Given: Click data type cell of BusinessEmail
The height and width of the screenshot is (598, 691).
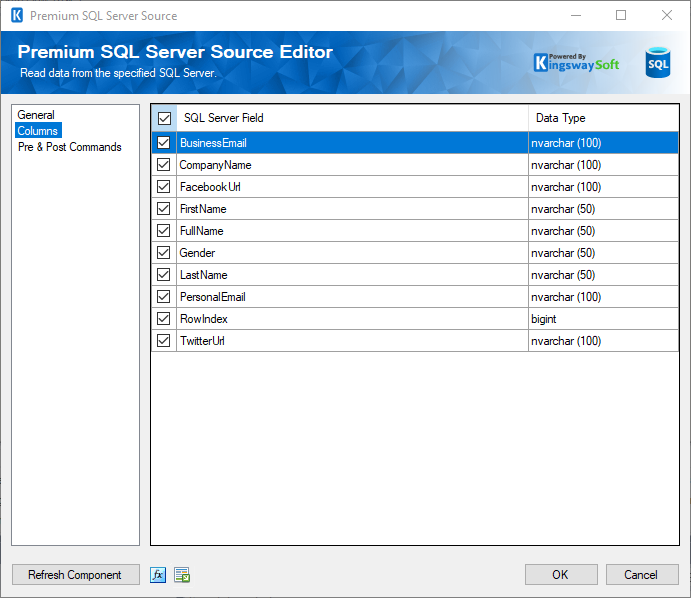Looking at the screenshot, I should click(603, 142).
